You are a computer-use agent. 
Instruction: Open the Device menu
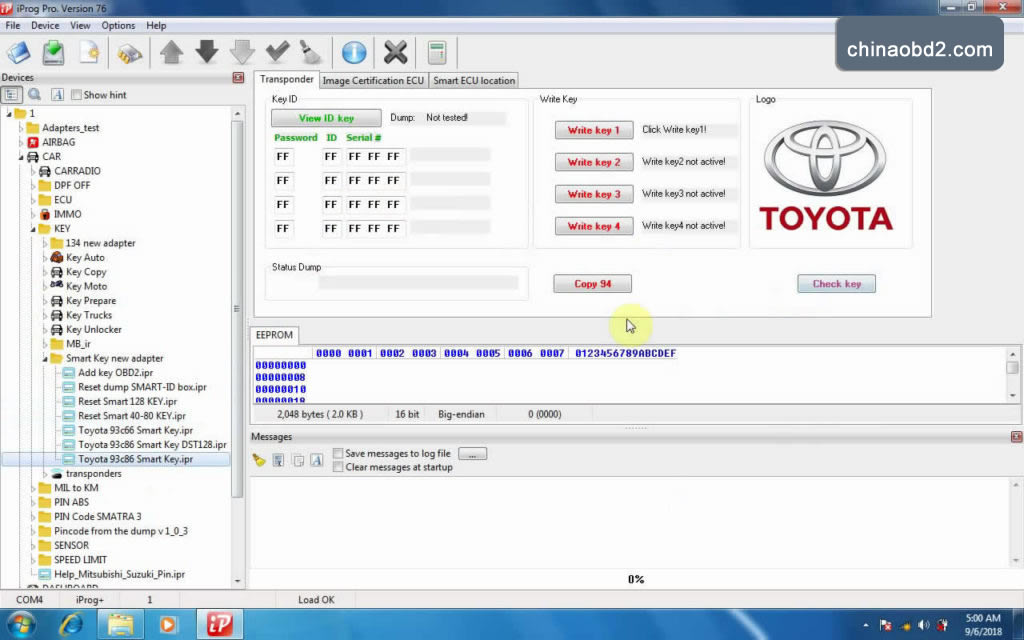(x=44, y=25)
